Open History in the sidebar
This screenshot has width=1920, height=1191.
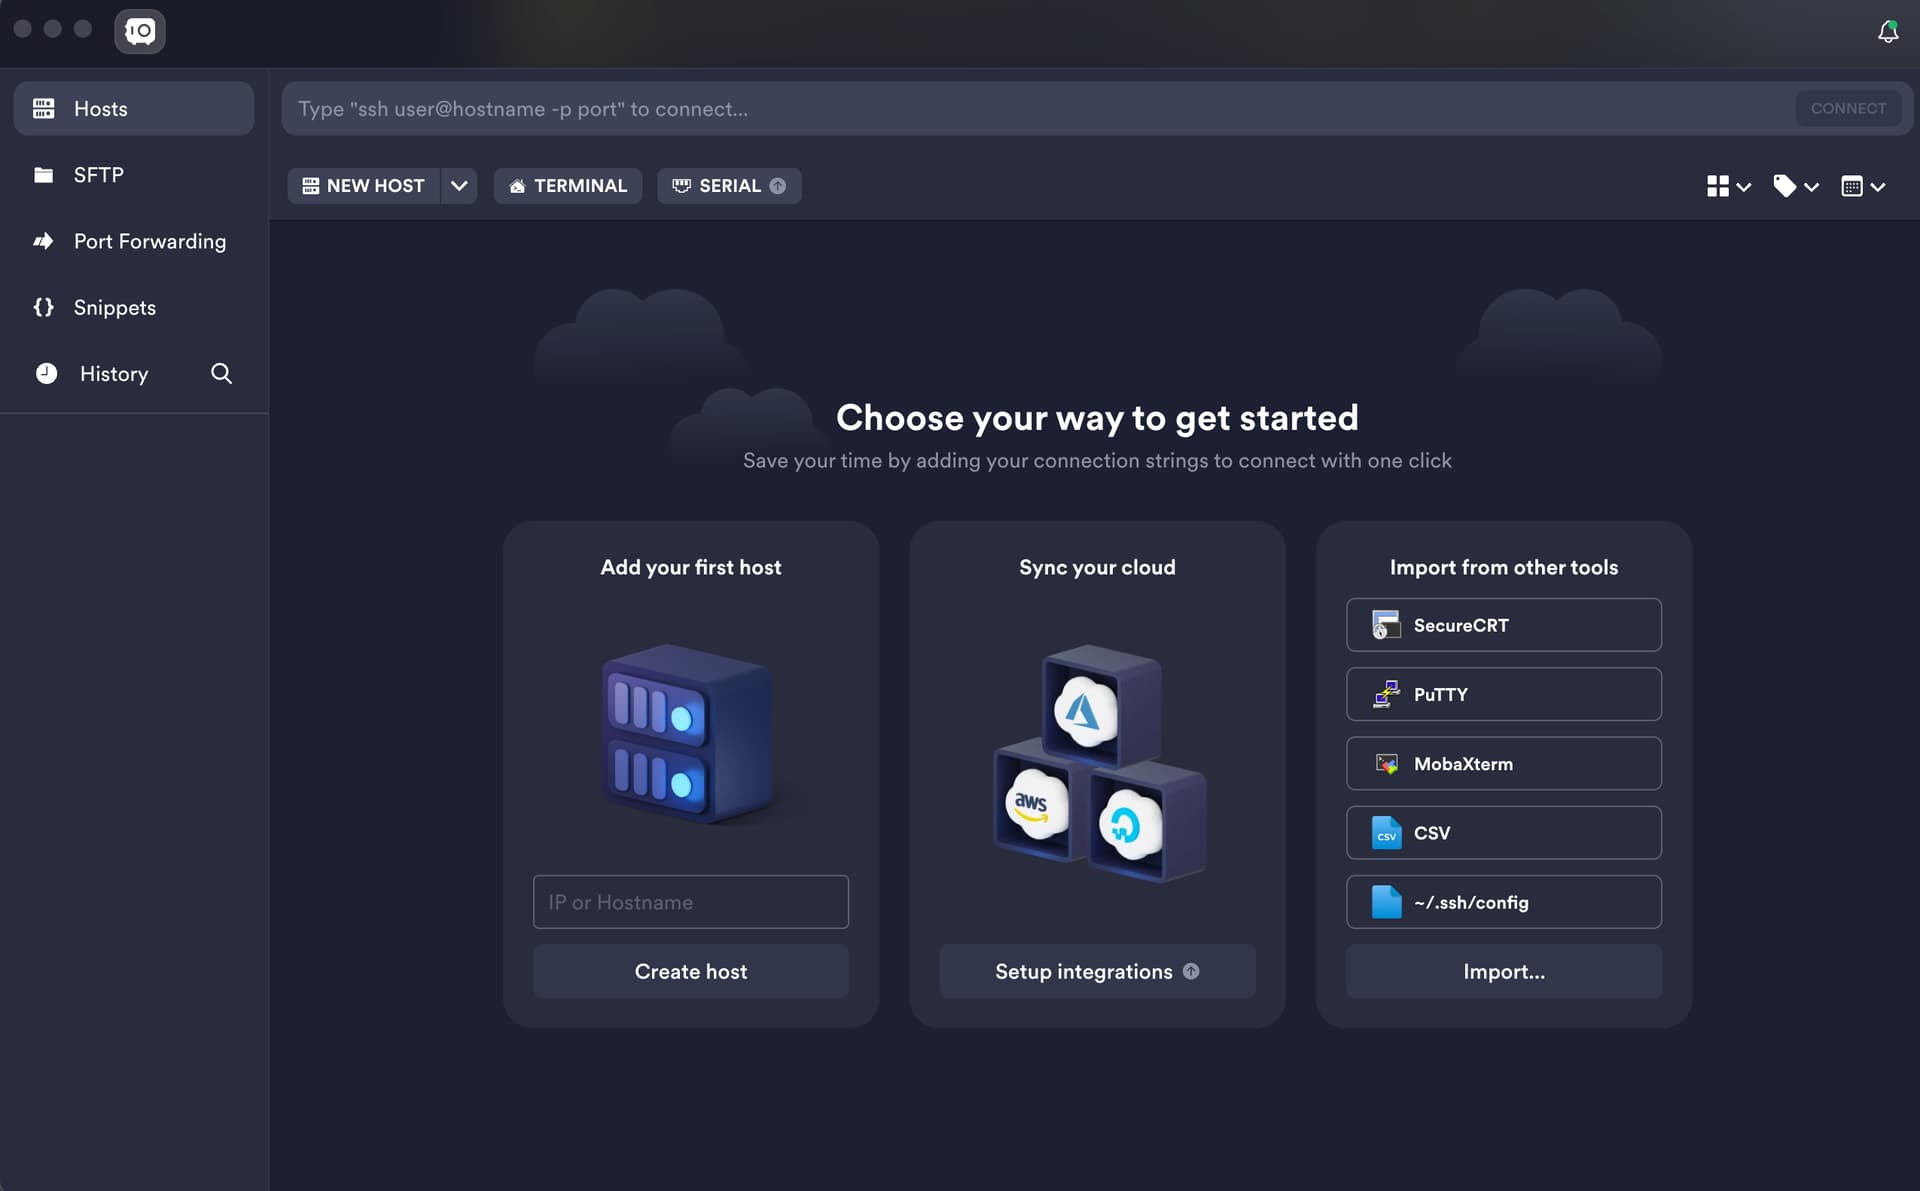(x=114, y=373)
